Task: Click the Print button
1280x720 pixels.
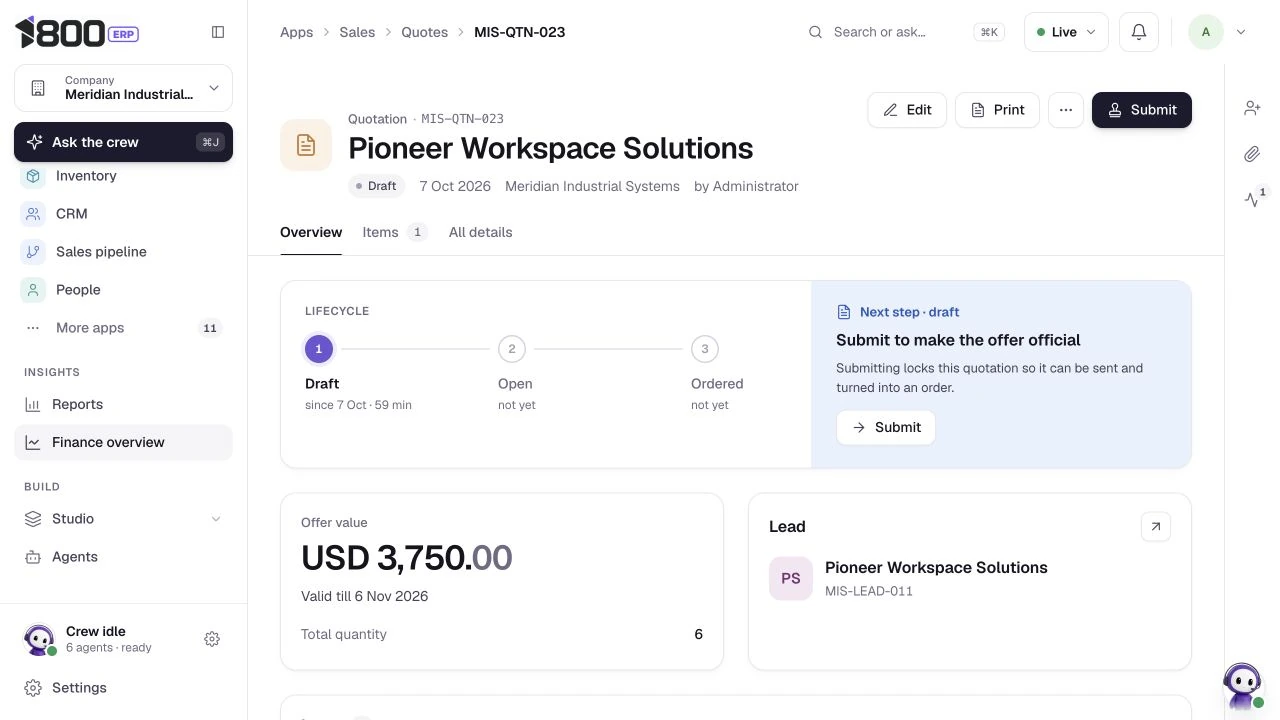Action: [997, 110]
